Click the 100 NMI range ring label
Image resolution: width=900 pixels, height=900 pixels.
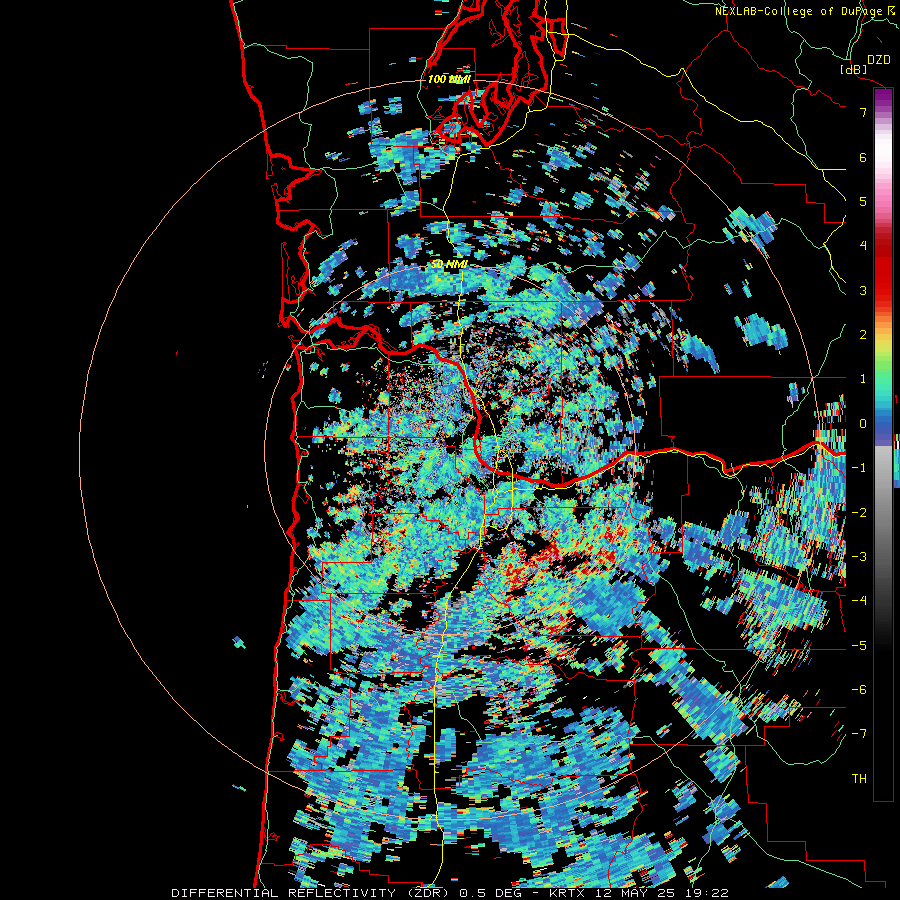coord(449,79)
